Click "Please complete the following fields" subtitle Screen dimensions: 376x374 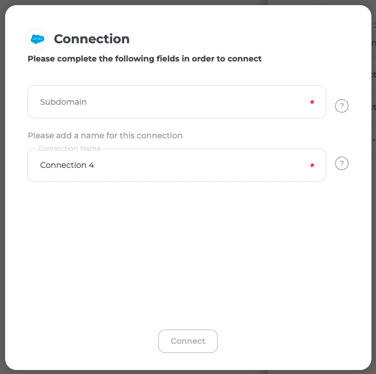144,59
